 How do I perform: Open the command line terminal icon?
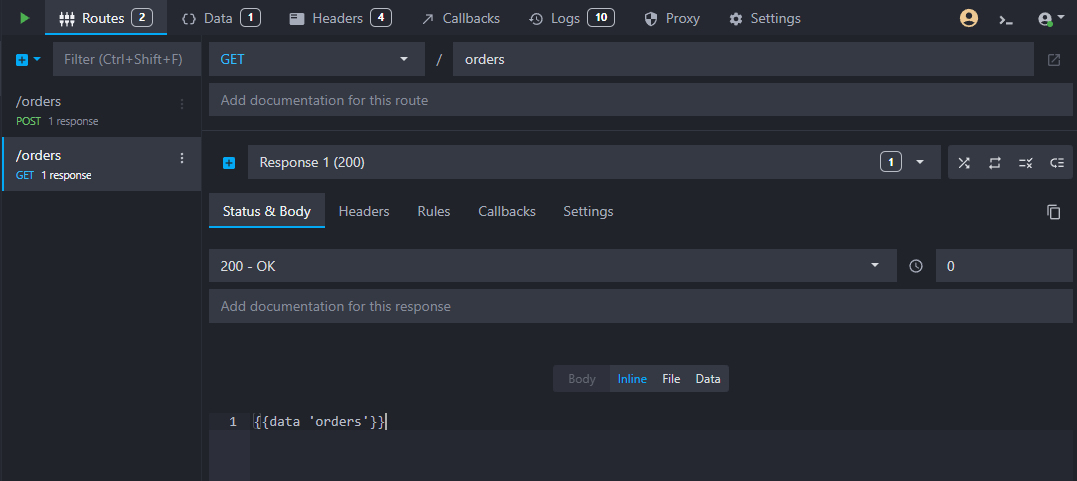click(x=1006, y=19)
